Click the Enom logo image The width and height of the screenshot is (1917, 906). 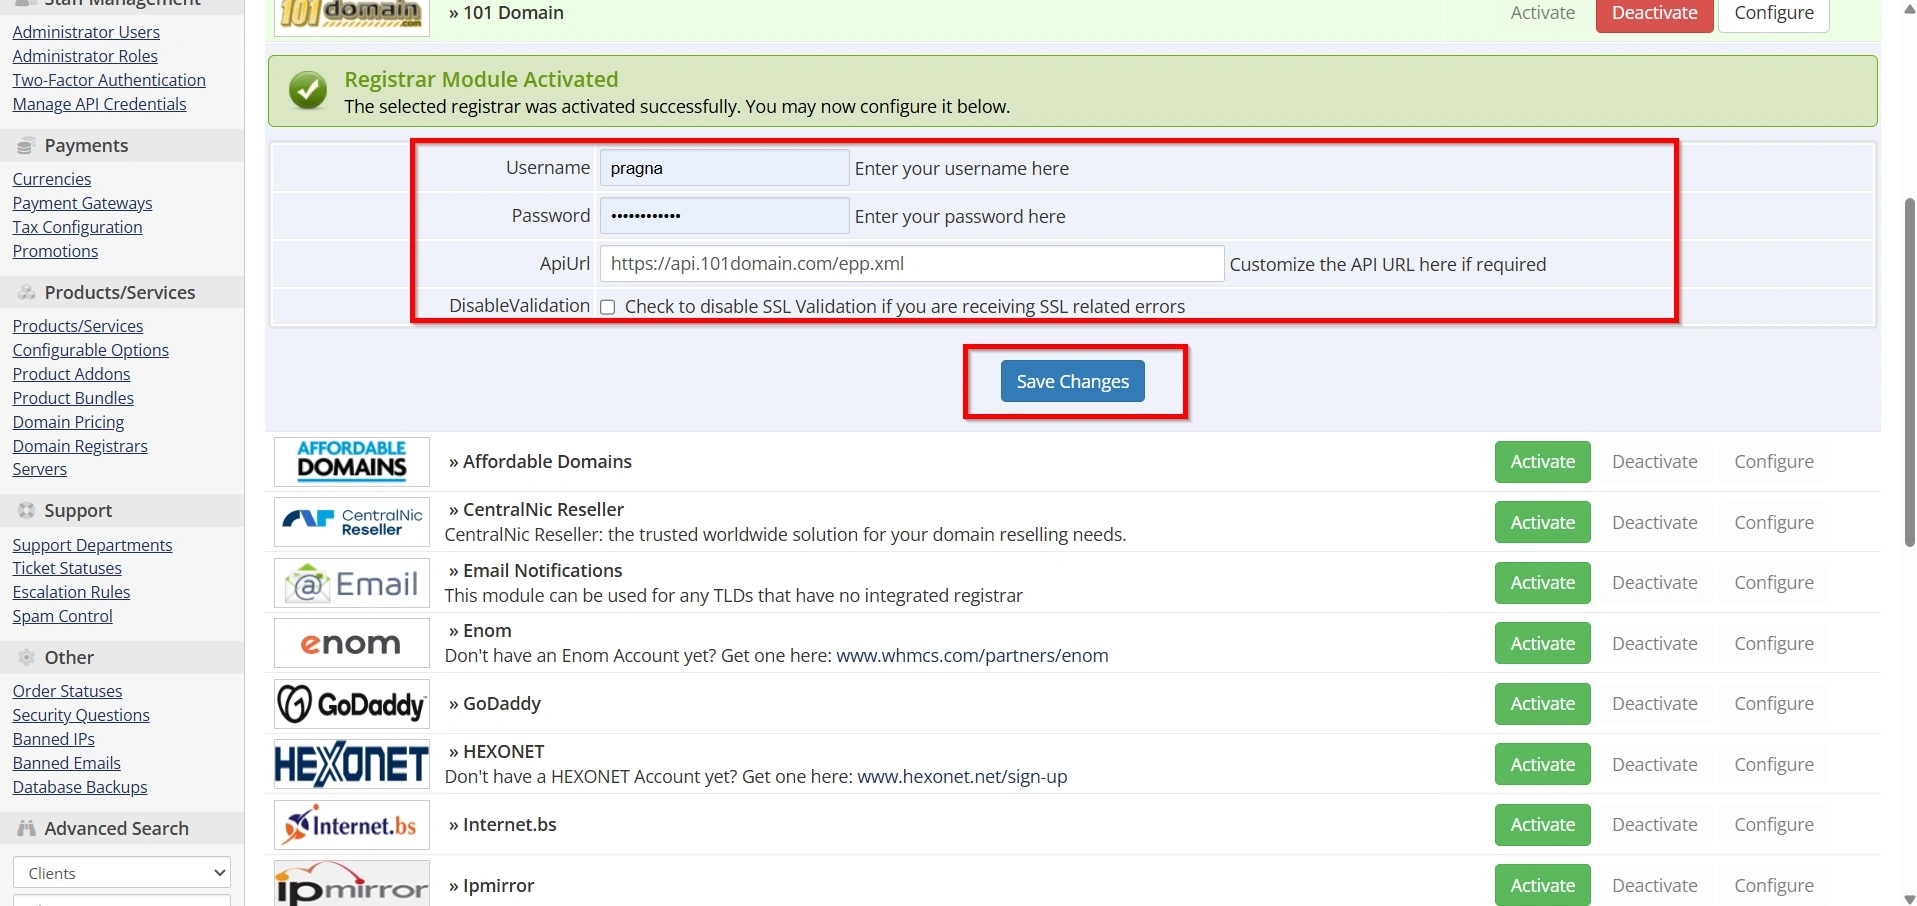[x=352, y=643]
